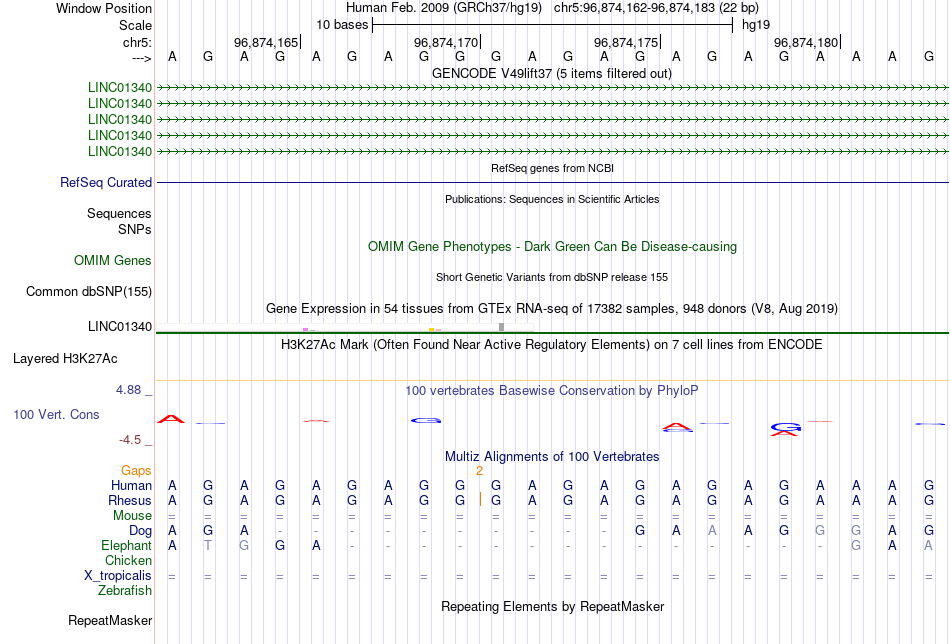Image resolution: width=950 pixels, height=644 pixels.
Task: Click the SNPs publications track label
Action: [x=135, y=229]
